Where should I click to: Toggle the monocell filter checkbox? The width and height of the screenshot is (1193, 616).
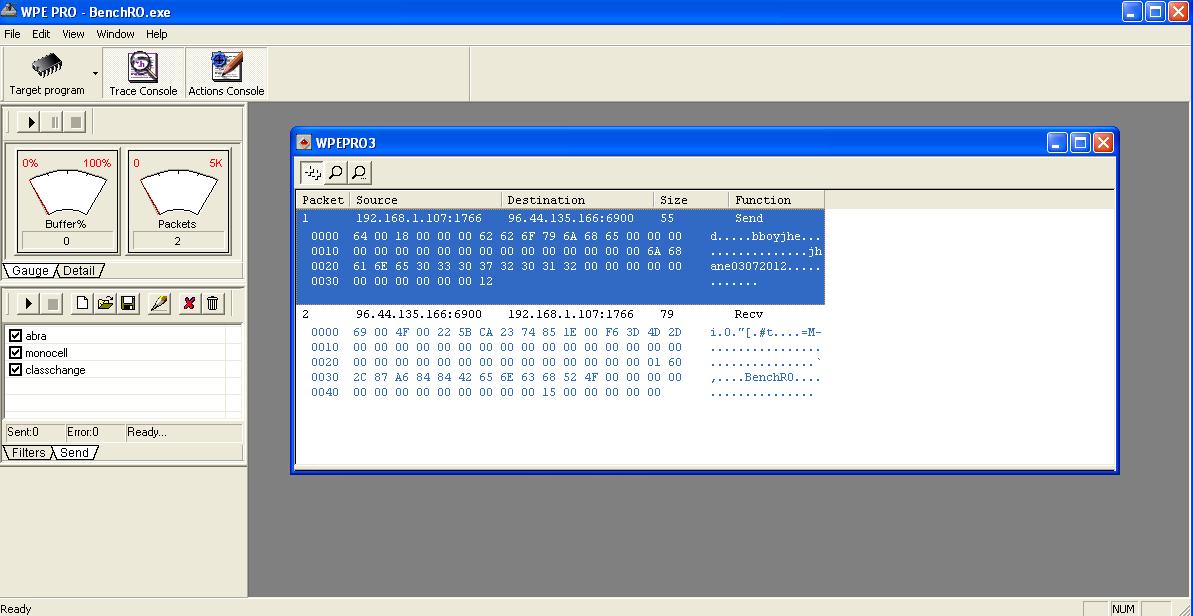click(x=15, y=353)
